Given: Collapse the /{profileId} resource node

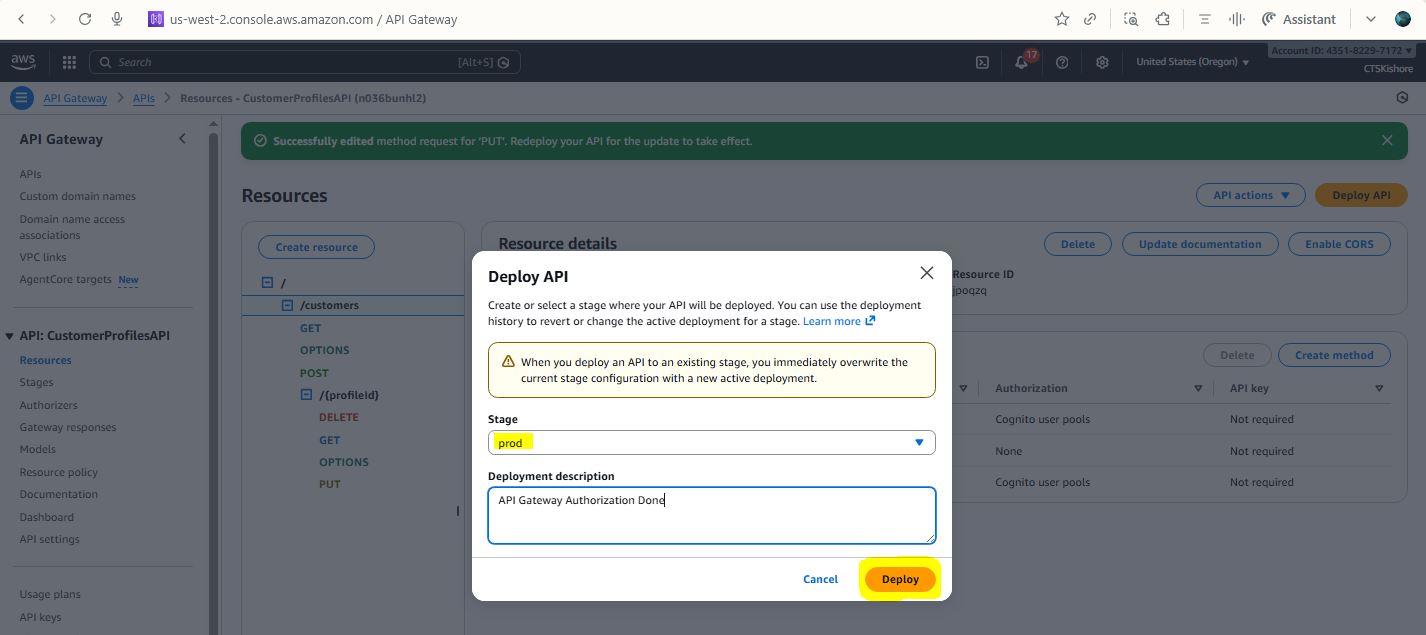Looking at the screenshot, I should coord(307,395).
